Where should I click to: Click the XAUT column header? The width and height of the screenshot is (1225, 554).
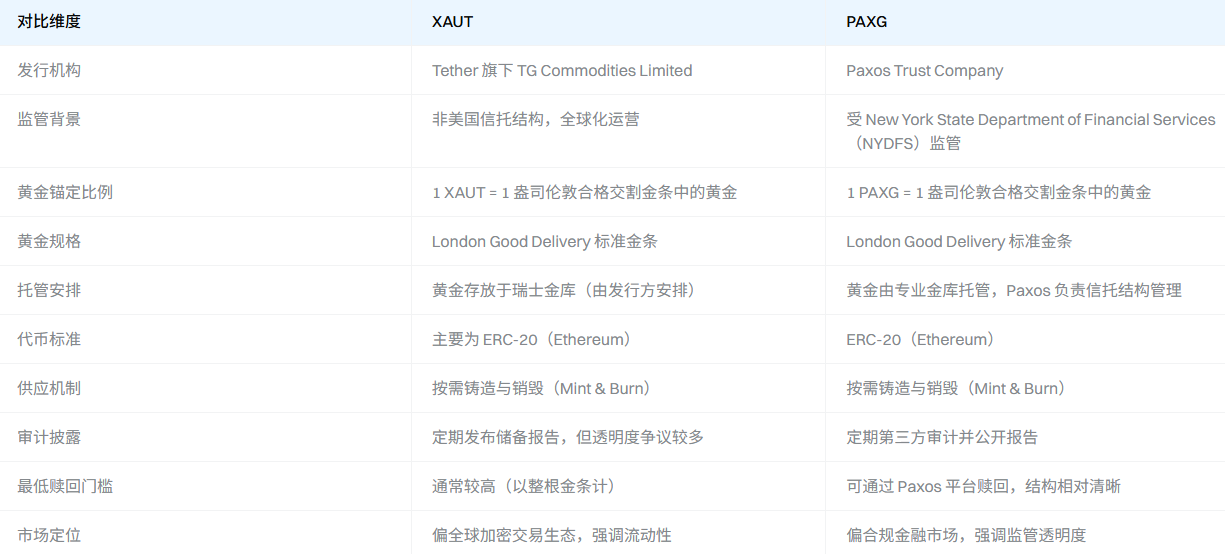[452, 21]
